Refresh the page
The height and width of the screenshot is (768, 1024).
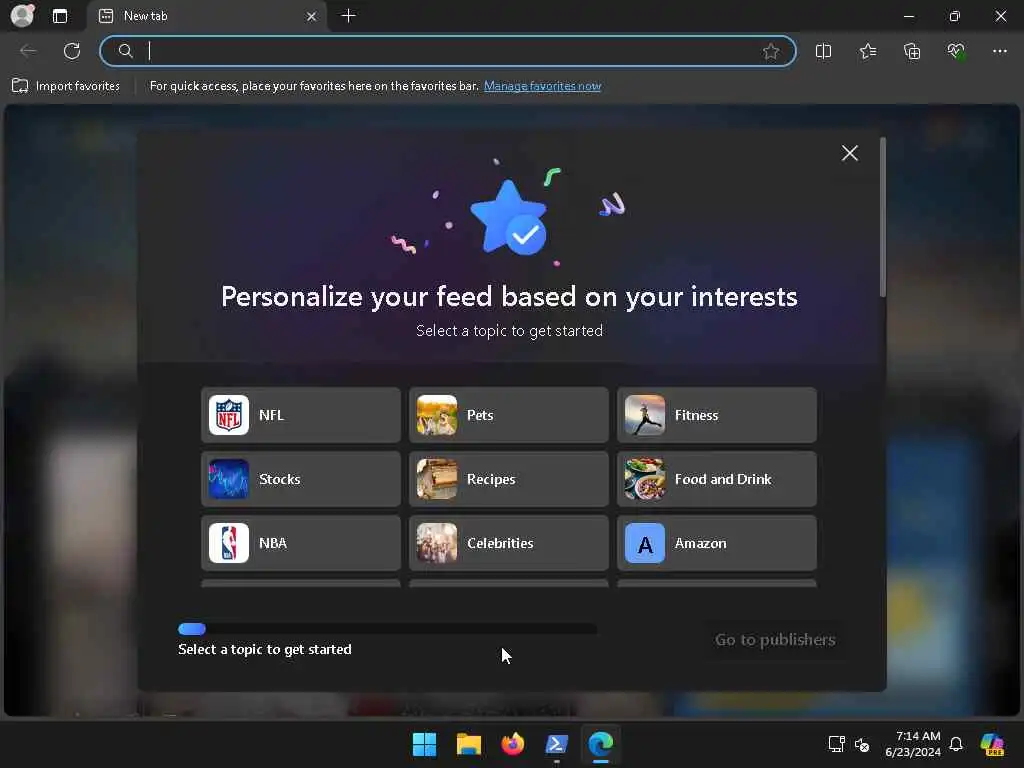(x=72, y=51)
